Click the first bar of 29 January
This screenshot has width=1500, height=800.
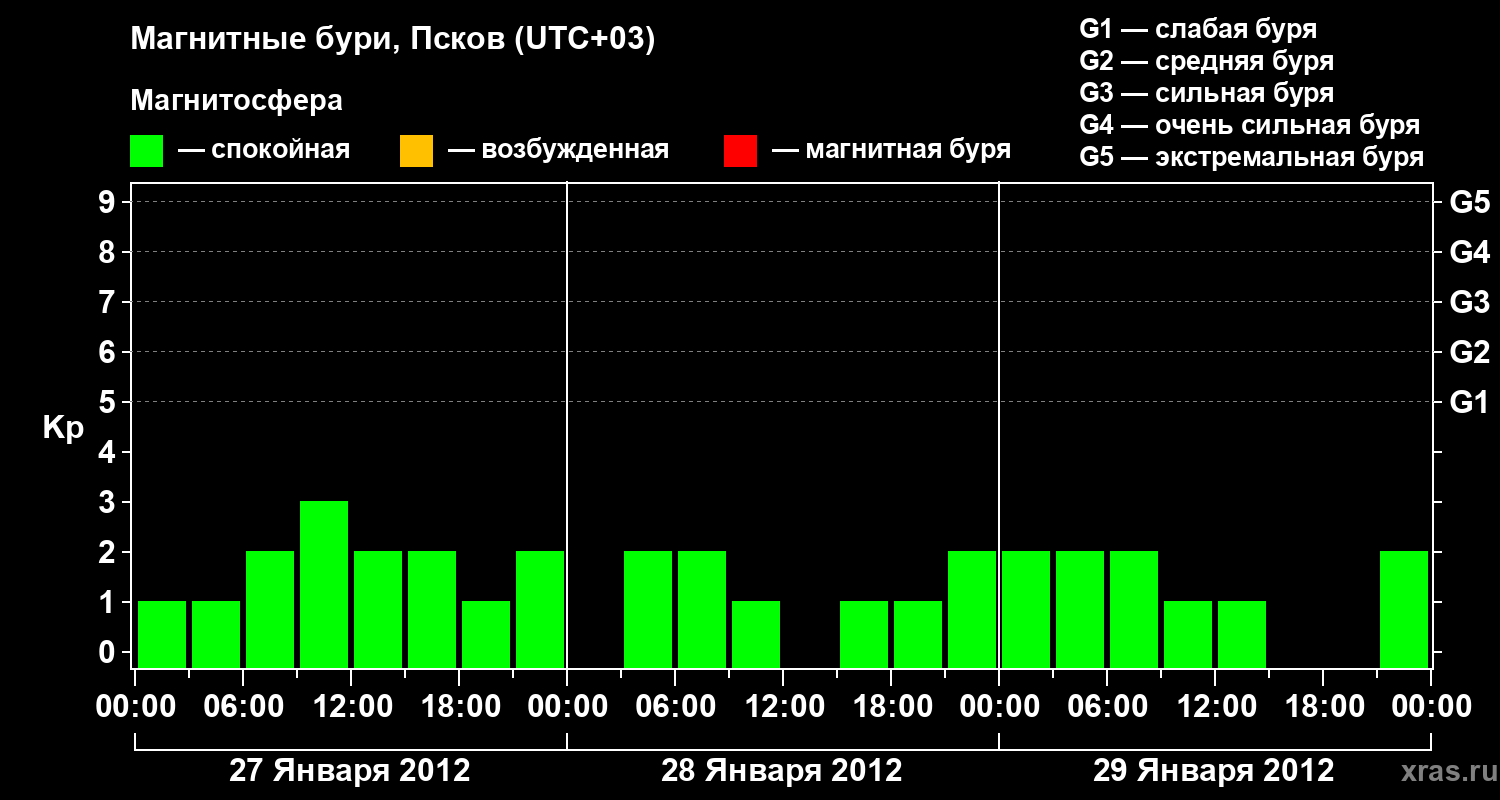point(1026,609)
